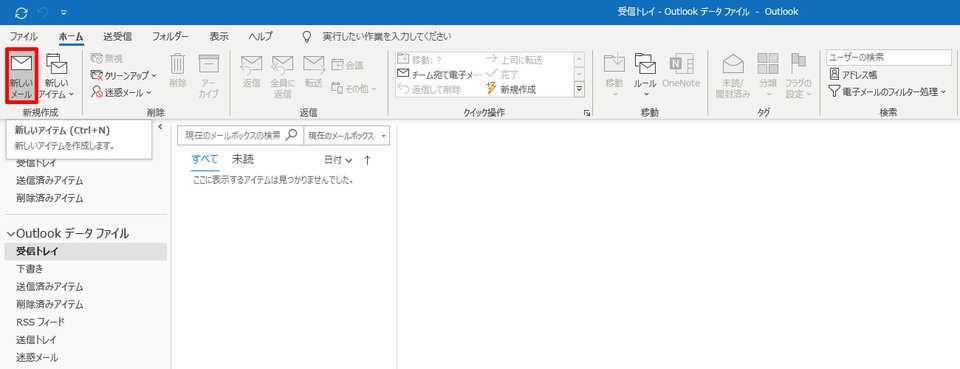Viewport: 960px width, 369px height.
Task: Toggle 未読/開封済み read status
Action: [733, 76]
